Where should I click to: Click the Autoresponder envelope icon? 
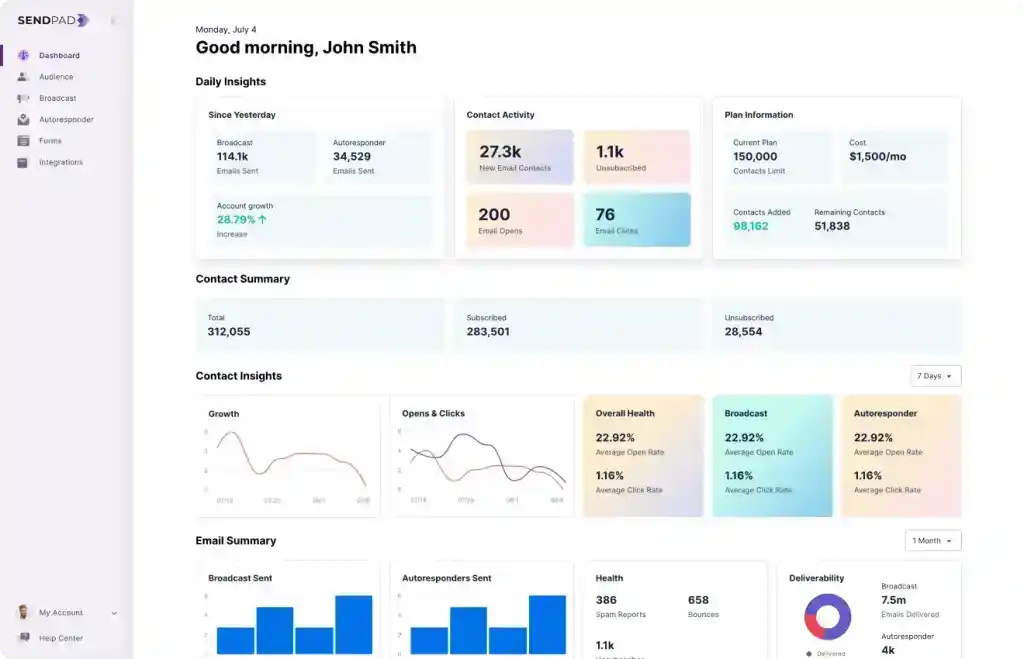point(23,120)
